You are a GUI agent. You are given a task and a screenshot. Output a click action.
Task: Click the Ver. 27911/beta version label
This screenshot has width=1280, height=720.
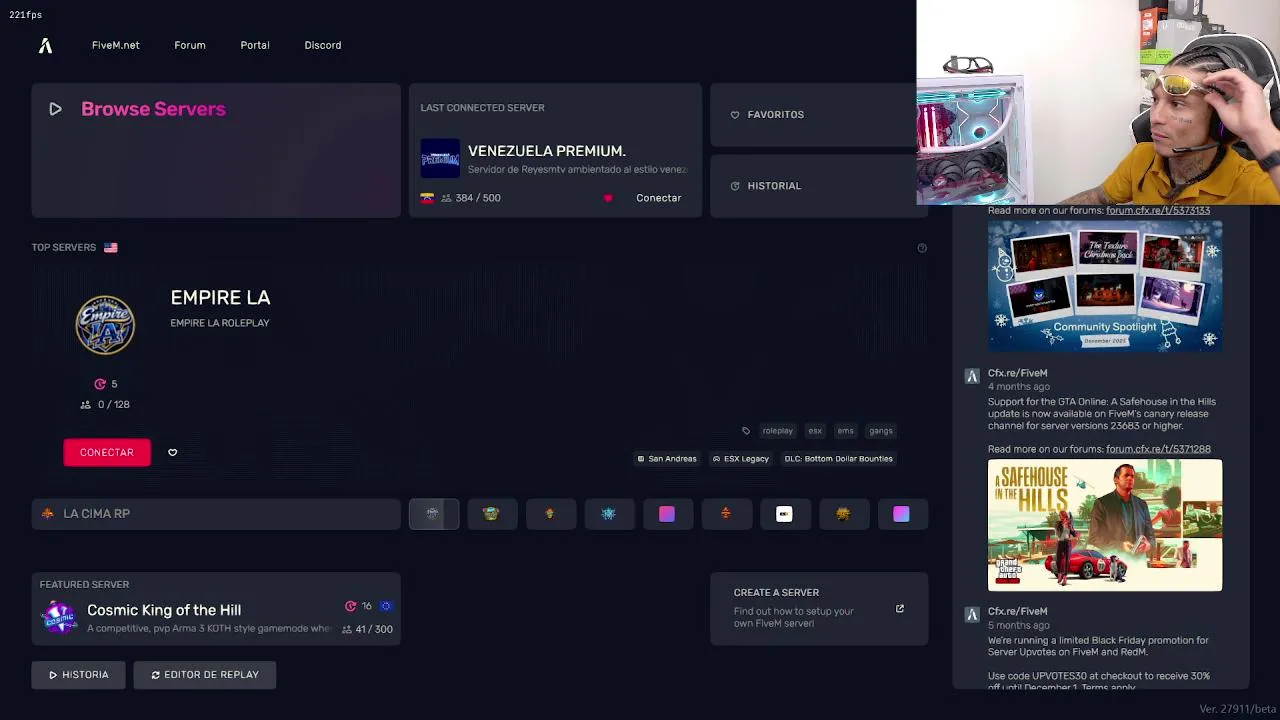(1237, 709)
